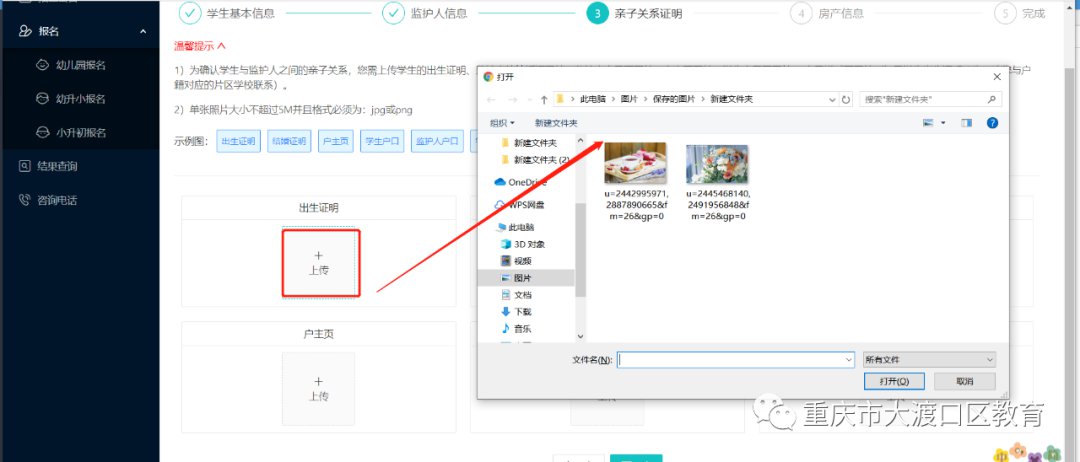The image size is (1080, 462).
Task: Click the 户主页 upload box
Action: coord(318,389)
